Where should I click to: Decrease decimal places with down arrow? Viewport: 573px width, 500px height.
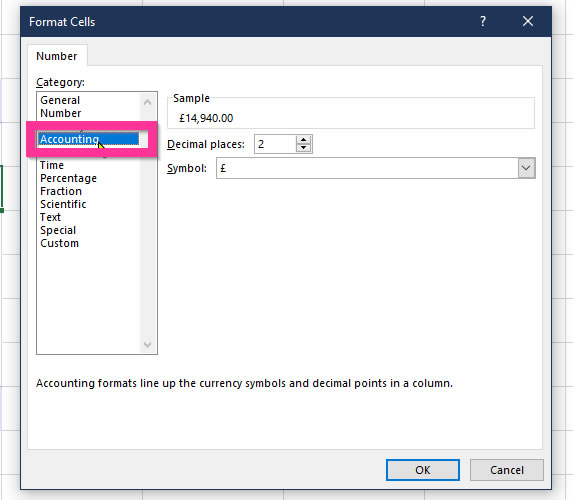pos(303,148)
